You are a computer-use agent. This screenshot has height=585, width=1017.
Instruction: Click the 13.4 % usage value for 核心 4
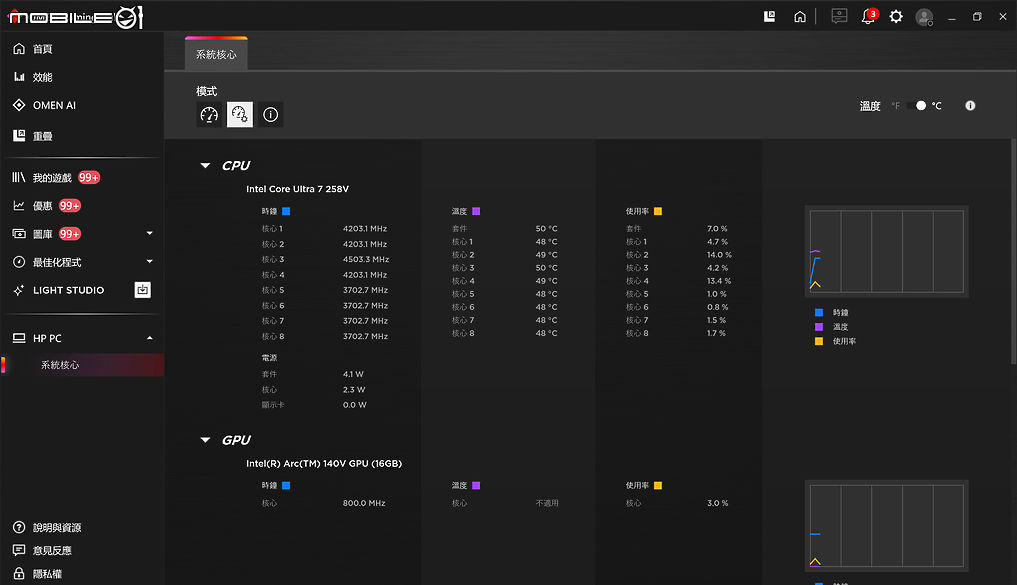point(719,281)
